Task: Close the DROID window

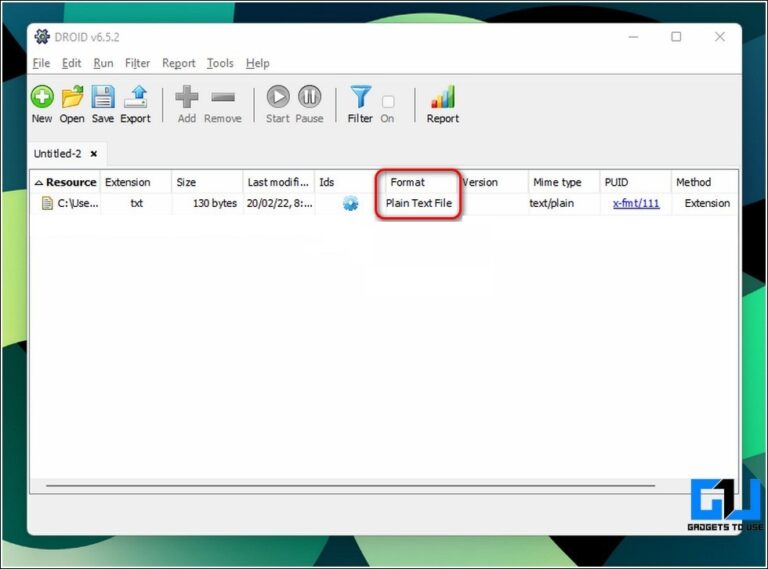Action: point(720,37)
